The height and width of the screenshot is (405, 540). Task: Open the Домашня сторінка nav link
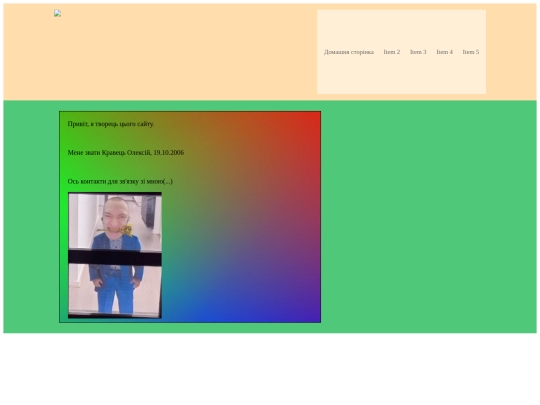pyautogui.click(x=349, y=52)
